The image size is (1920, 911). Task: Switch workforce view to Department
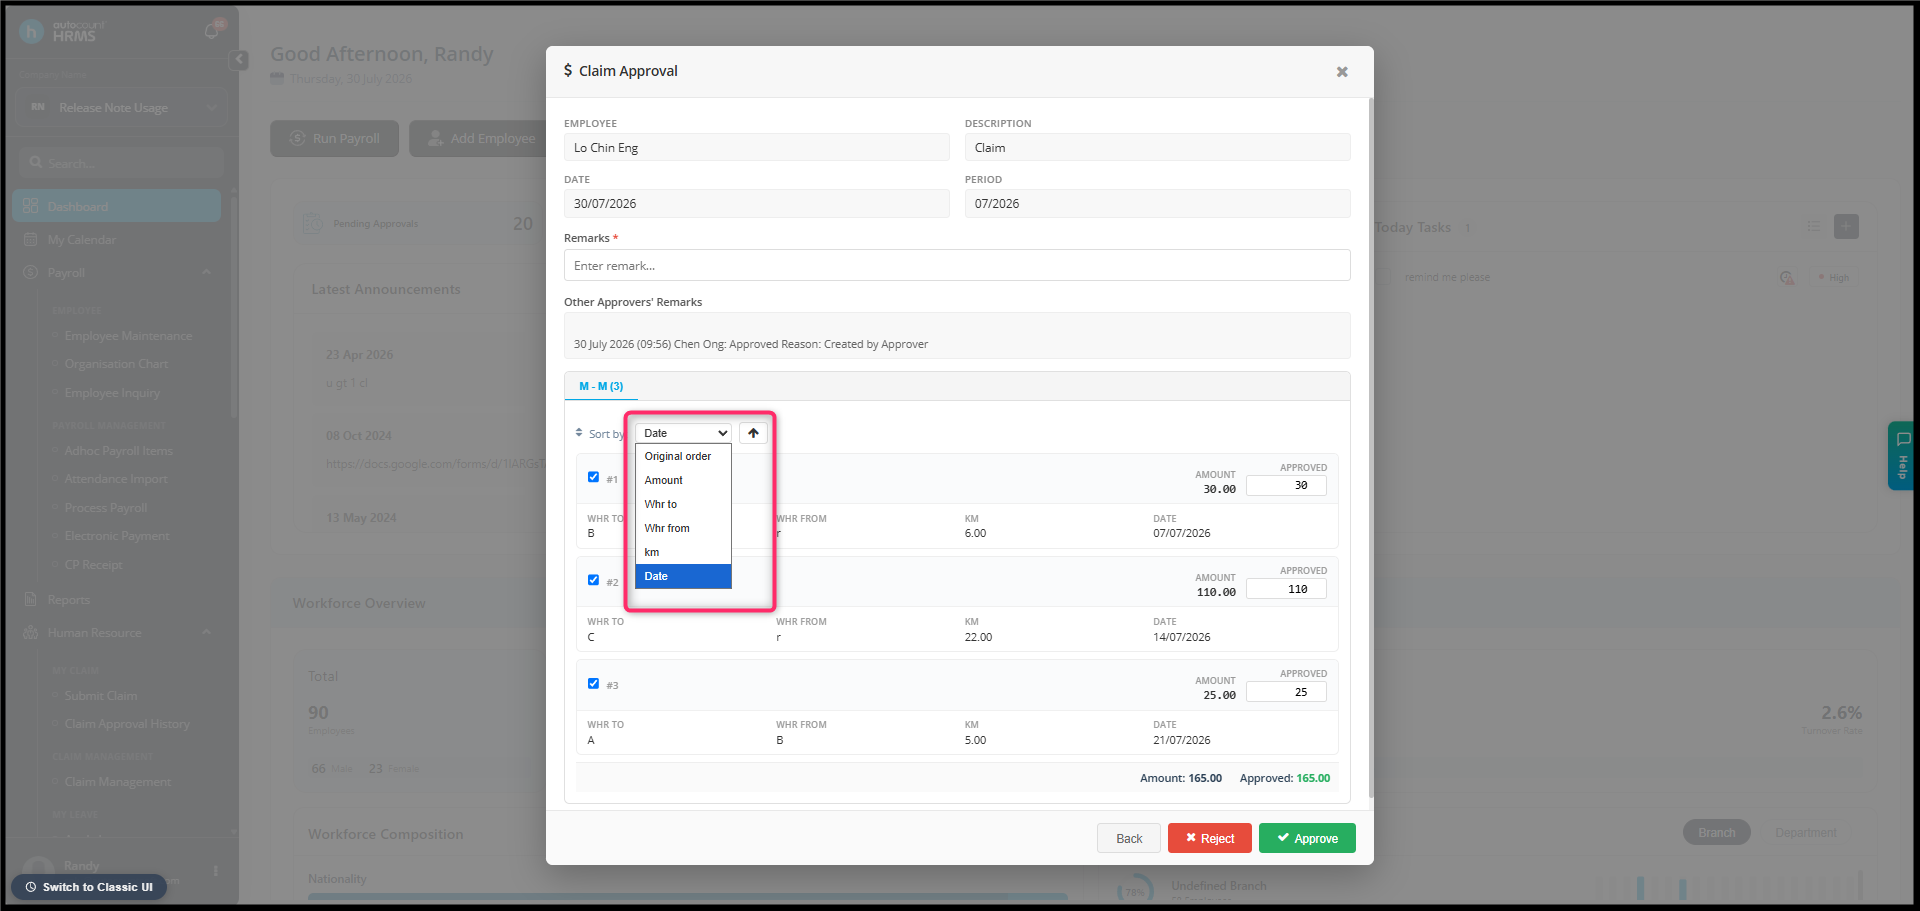(1805, 833)
